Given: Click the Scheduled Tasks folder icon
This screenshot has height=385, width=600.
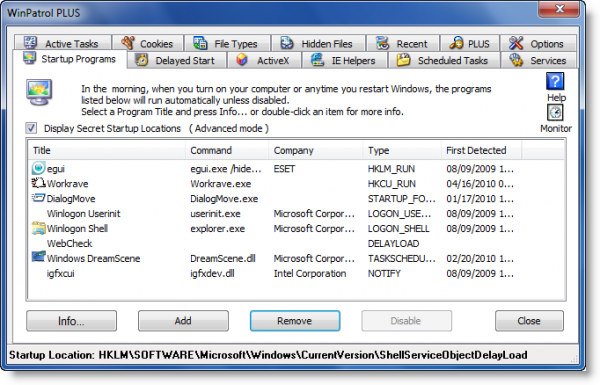Looking at the screenshot, I should (x=403, y=60).
